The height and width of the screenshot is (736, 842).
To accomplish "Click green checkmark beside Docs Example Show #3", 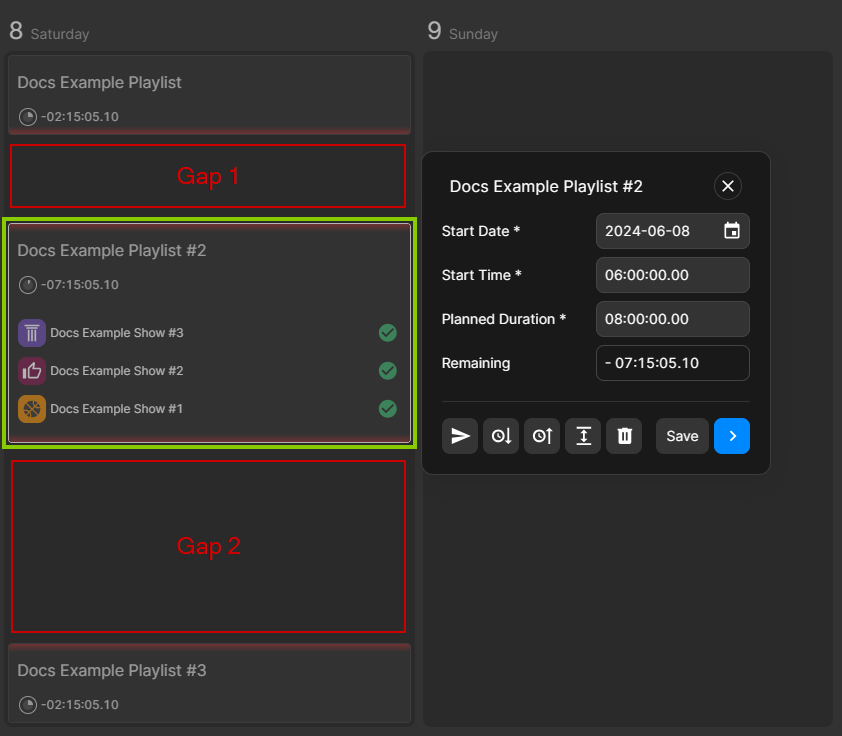I will point(388,333).
